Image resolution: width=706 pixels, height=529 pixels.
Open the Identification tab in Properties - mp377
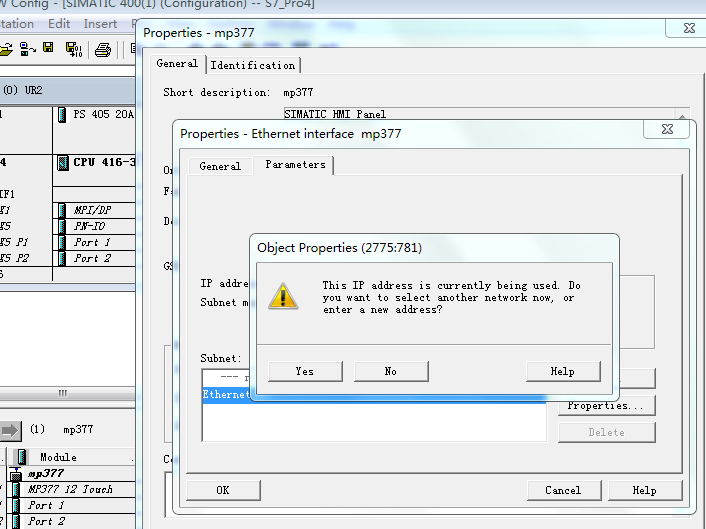pos(253,65)
